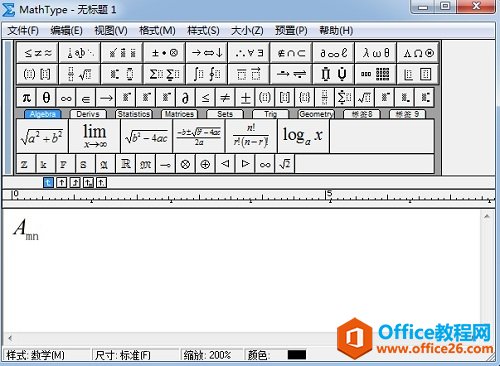Viewport: 500px width, 366px height.
Task: Insert the quadratic formula expression
Action: coord(199,136)
